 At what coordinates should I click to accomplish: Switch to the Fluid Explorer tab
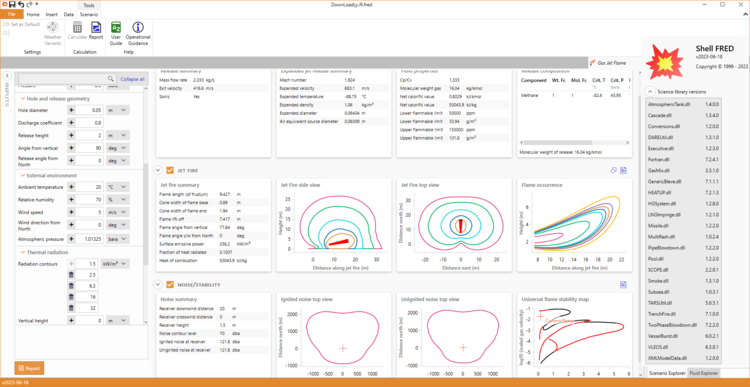(703, 373)
